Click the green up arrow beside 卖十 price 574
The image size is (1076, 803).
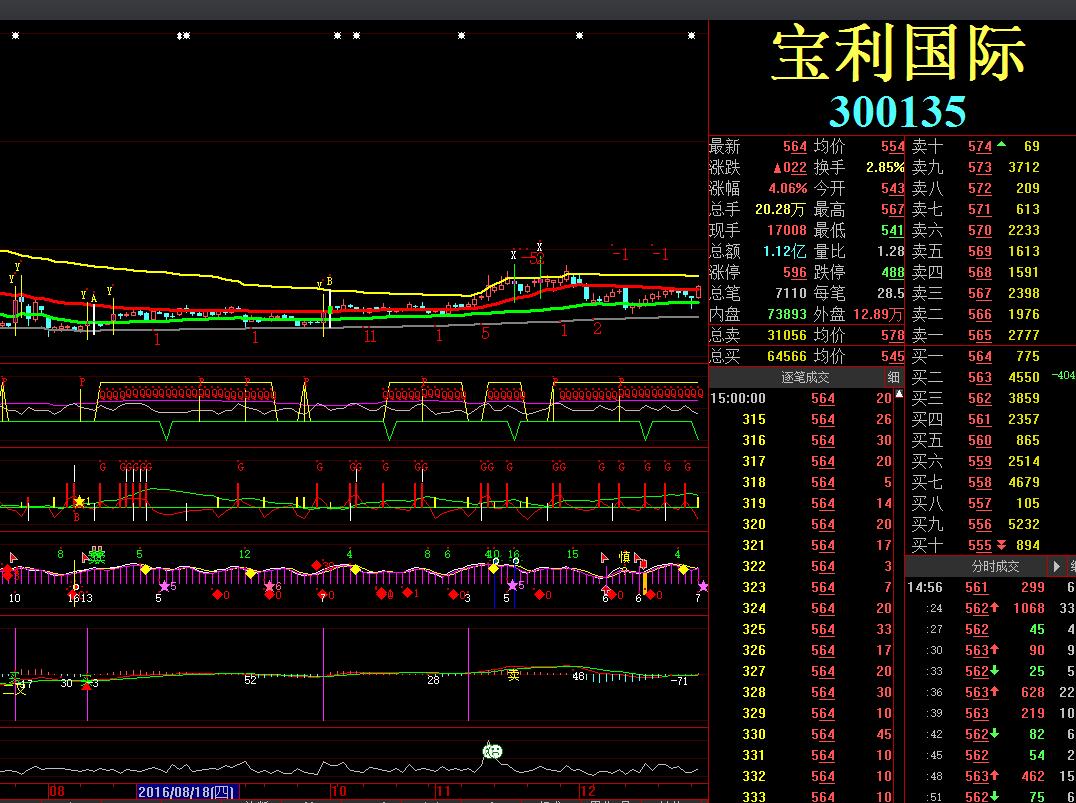pyautogui.click(x=1001, y=144)
